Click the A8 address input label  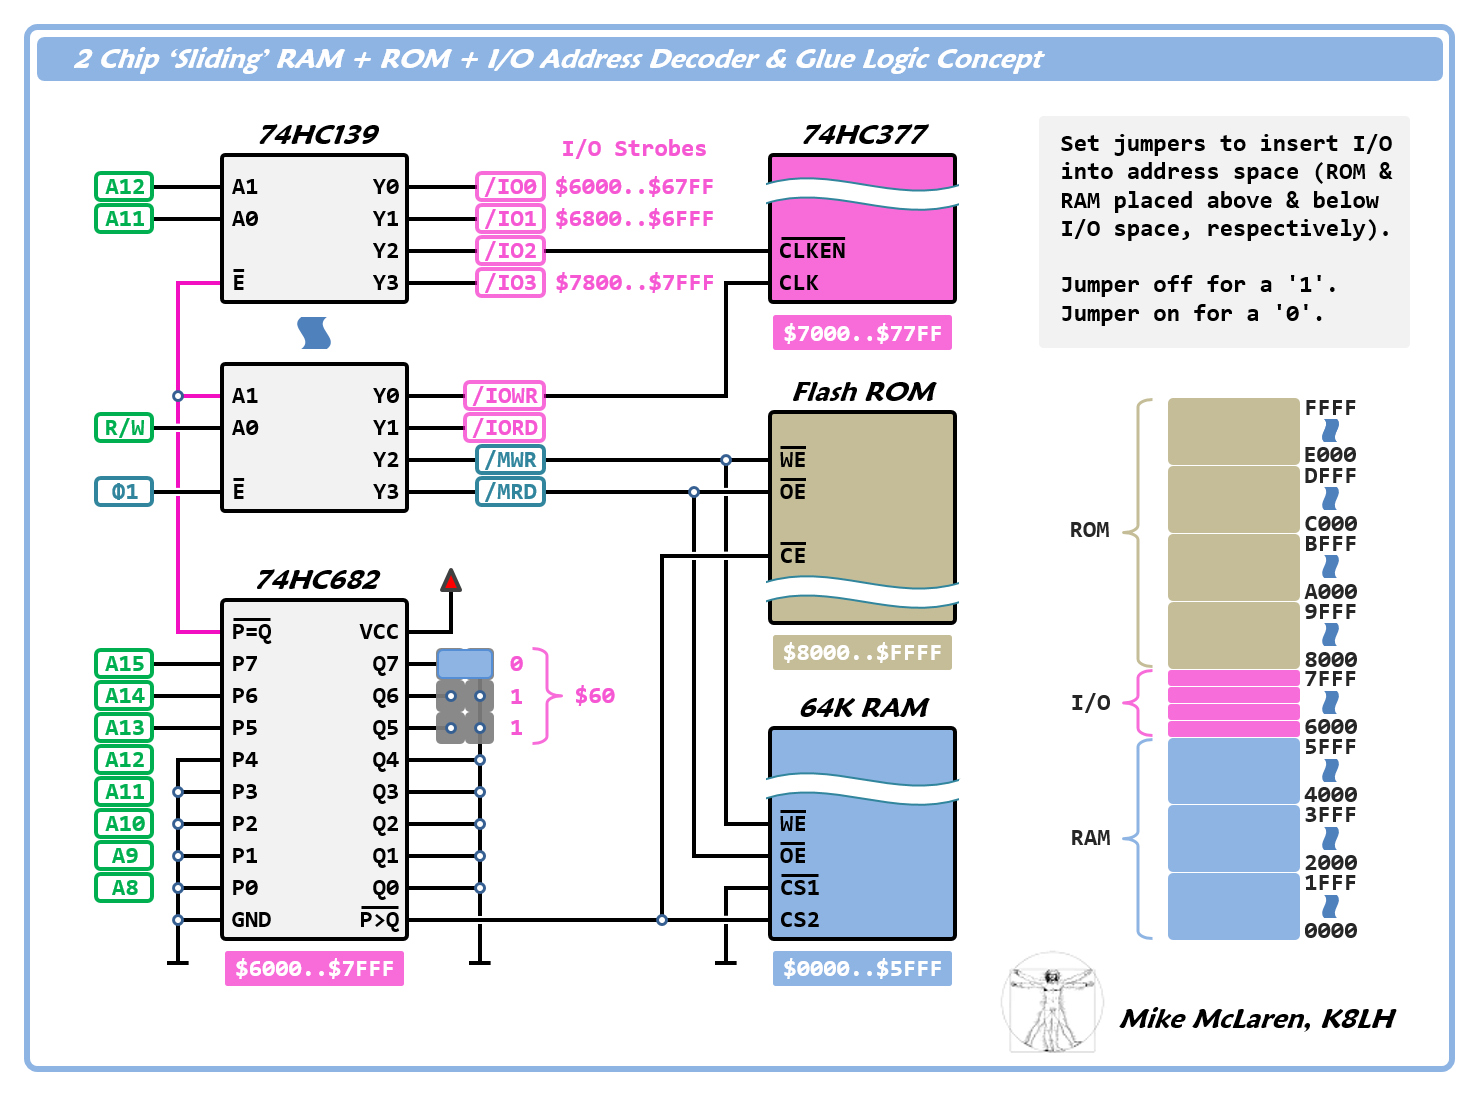(x=124, y=888)
